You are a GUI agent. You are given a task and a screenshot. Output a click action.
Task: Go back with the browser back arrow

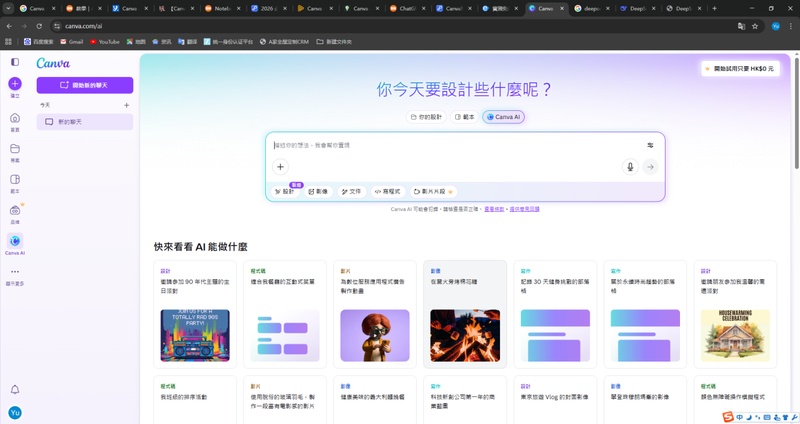pos(9,26)
